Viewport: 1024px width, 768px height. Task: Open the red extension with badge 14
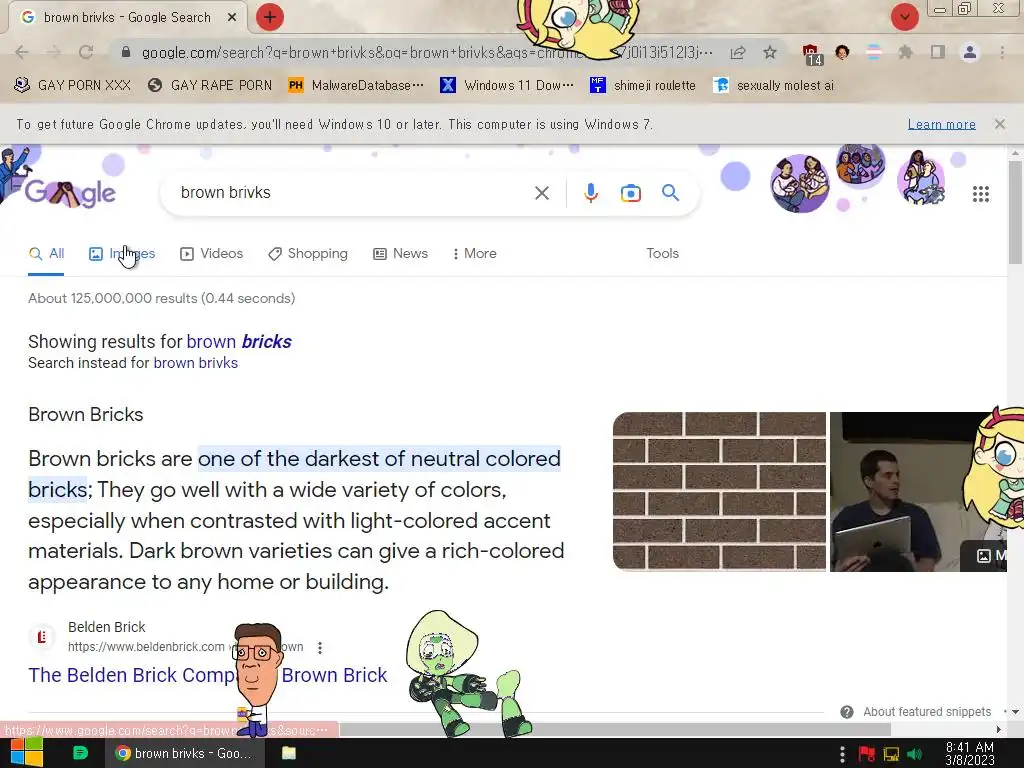(x=811, y=54)
